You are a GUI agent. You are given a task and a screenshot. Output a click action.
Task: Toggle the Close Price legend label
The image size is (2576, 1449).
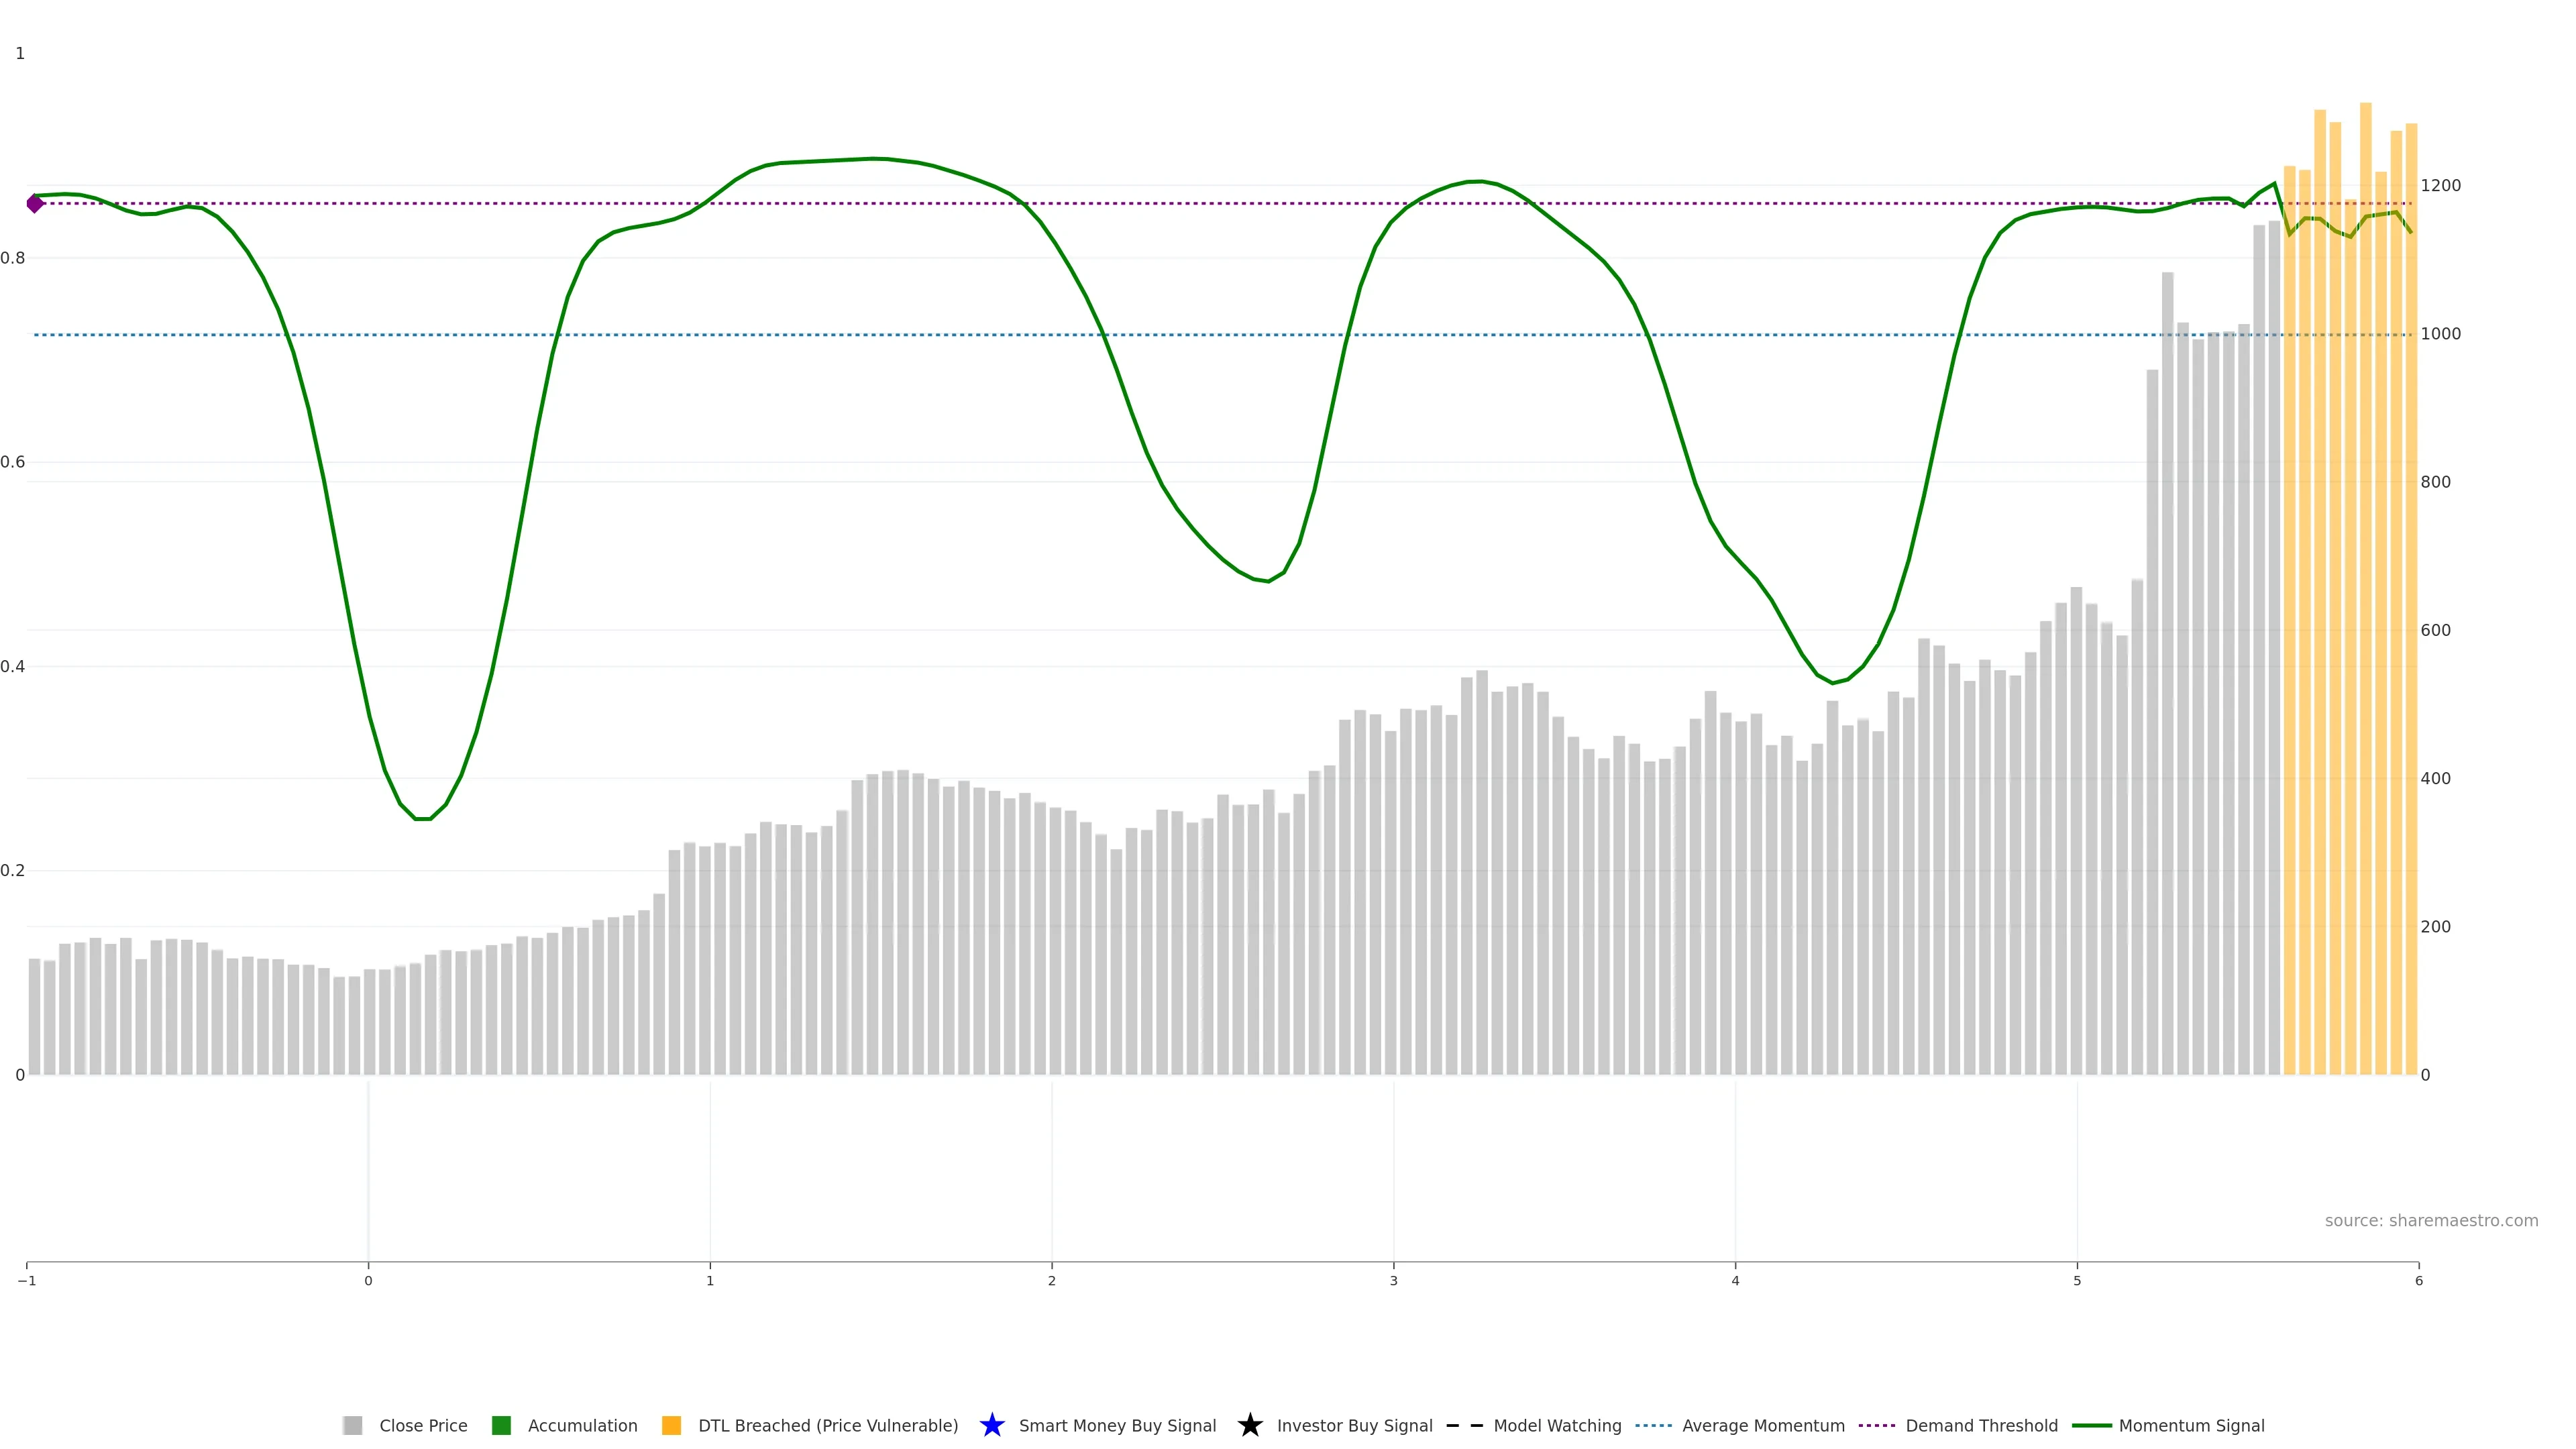click(423, 1425)
